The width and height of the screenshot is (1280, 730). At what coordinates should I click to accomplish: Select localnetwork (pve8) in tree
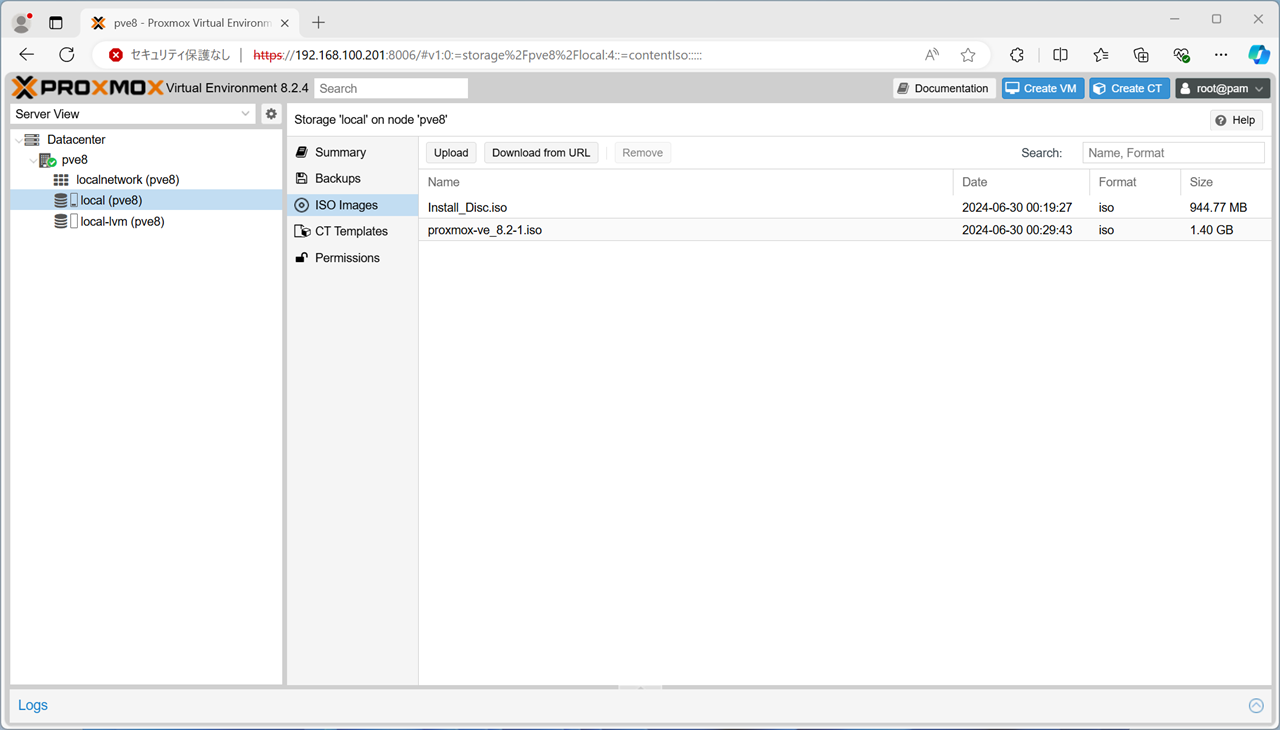(x=127, y=180)
